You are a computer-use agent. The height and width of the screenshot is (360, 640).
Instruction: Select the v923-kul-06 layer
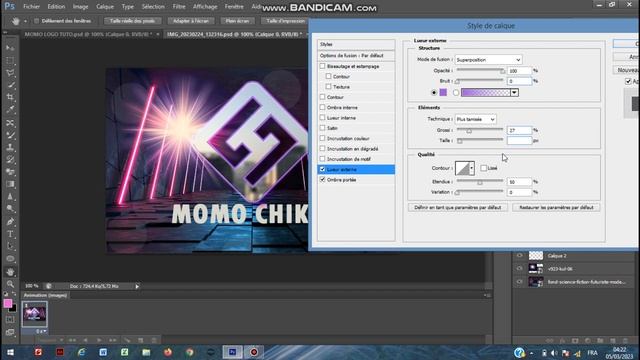573,269
